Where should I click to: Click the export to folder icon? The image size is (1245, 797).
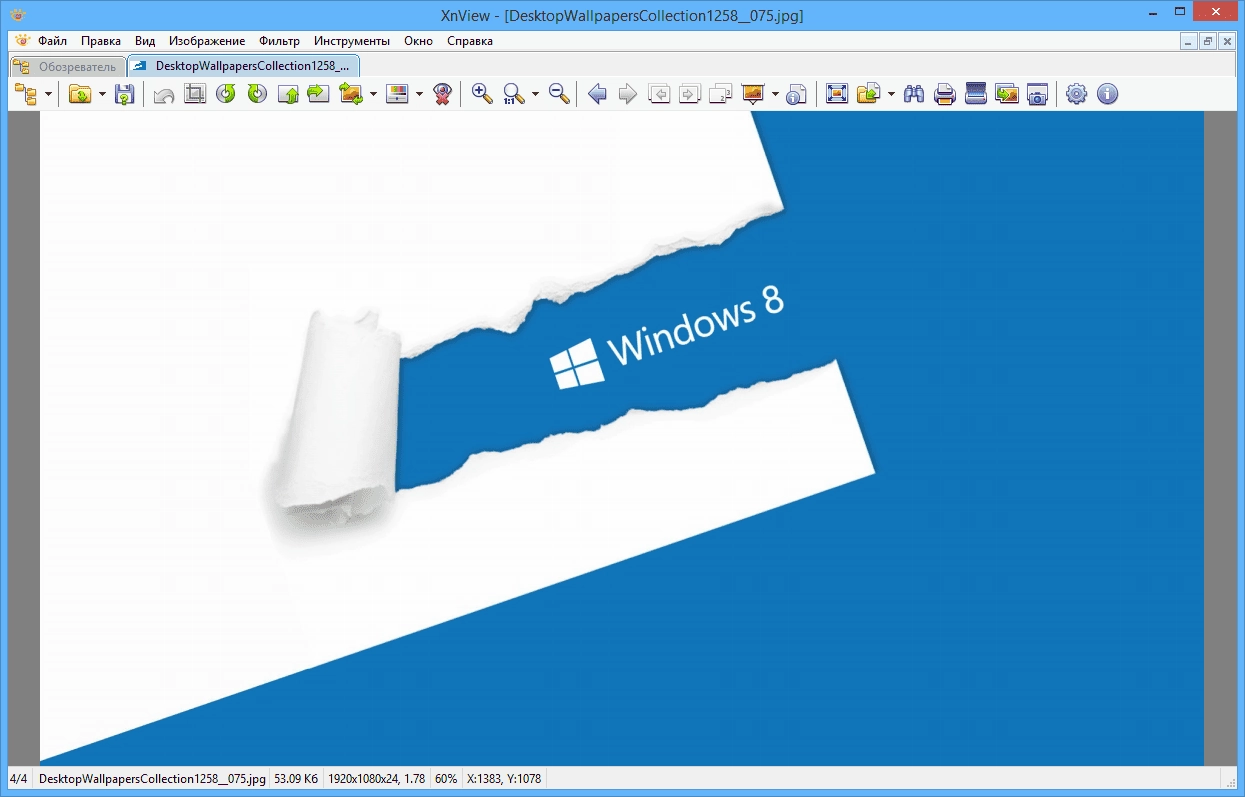(x=868, y=94)
